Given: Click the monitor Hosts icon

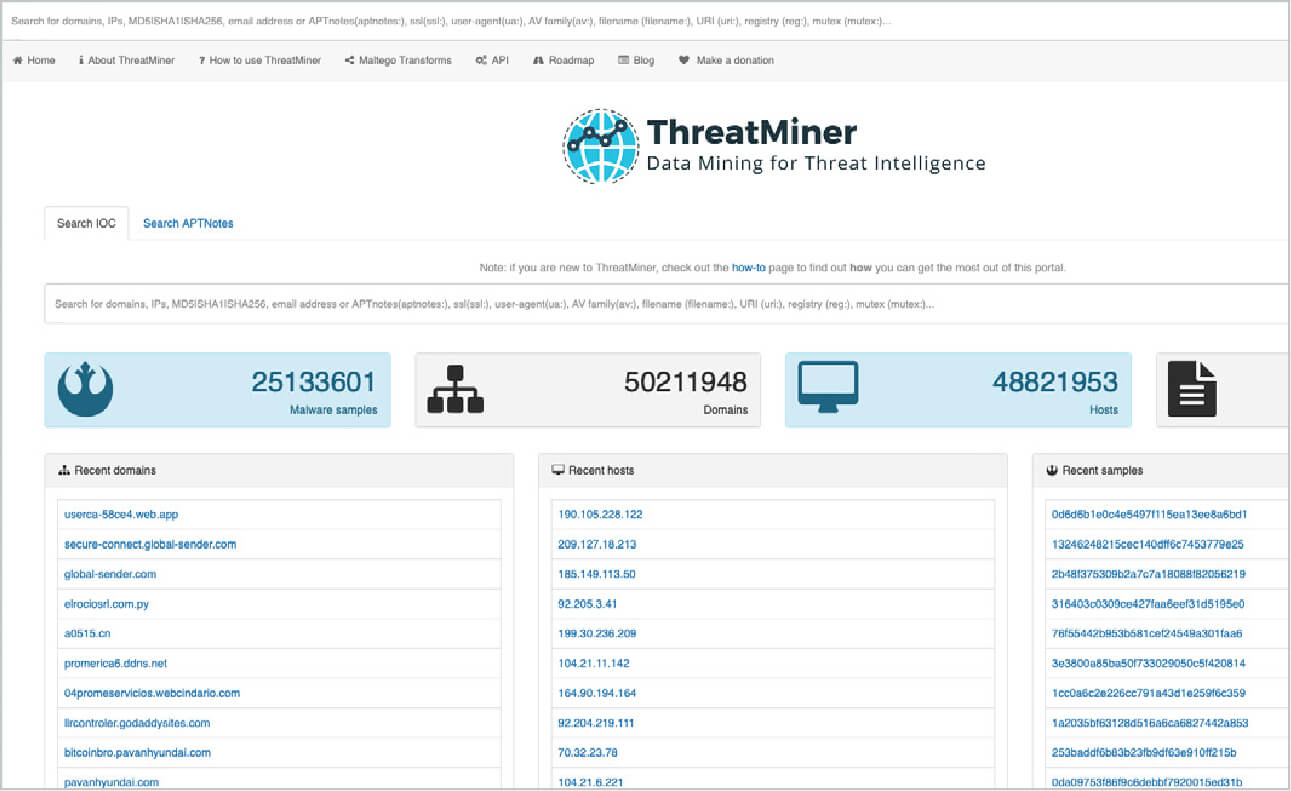Looking at the screenshot, I should point(827,388).
